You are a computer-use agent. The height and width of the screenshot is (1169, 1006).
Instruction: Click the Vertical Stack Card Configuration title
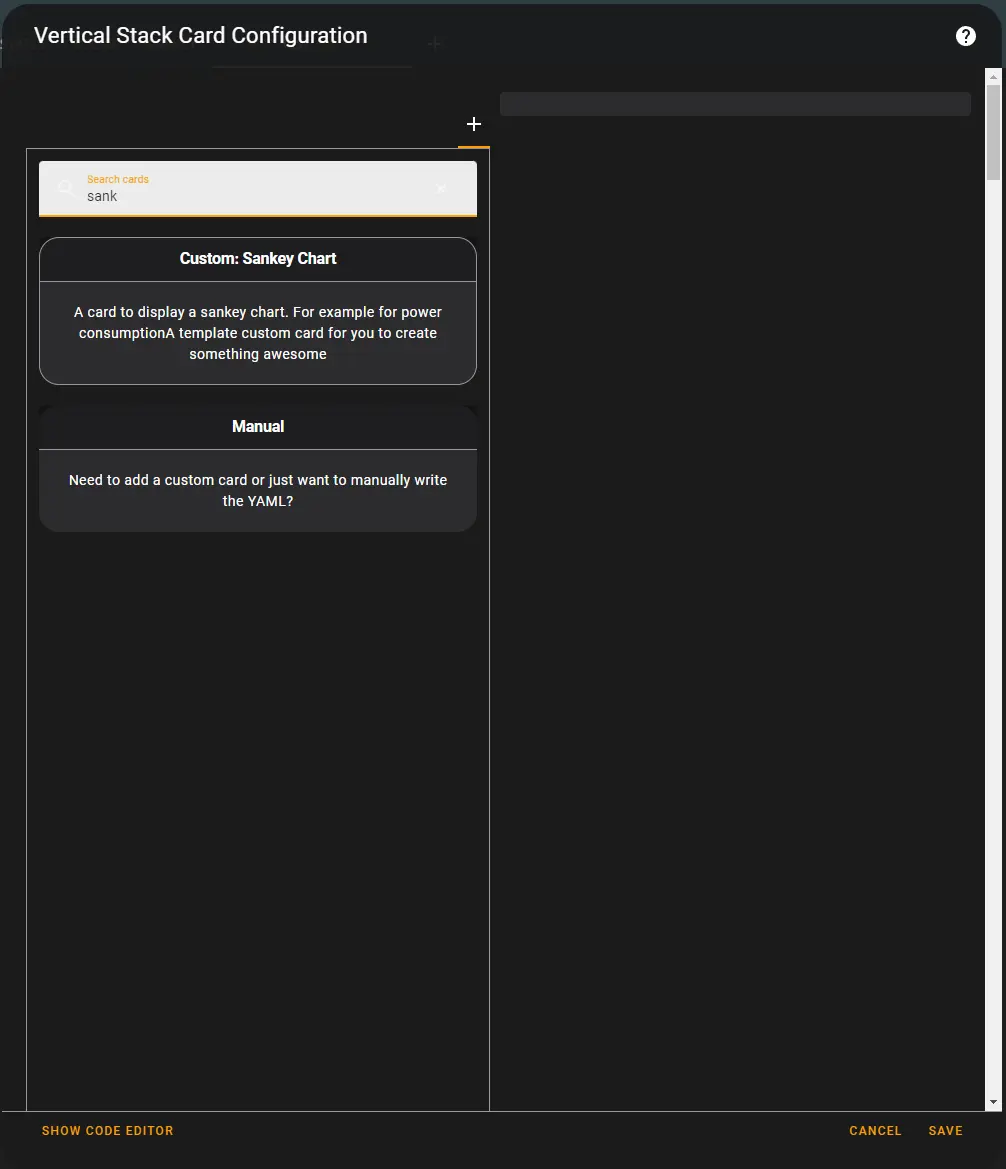click(200, 36)
